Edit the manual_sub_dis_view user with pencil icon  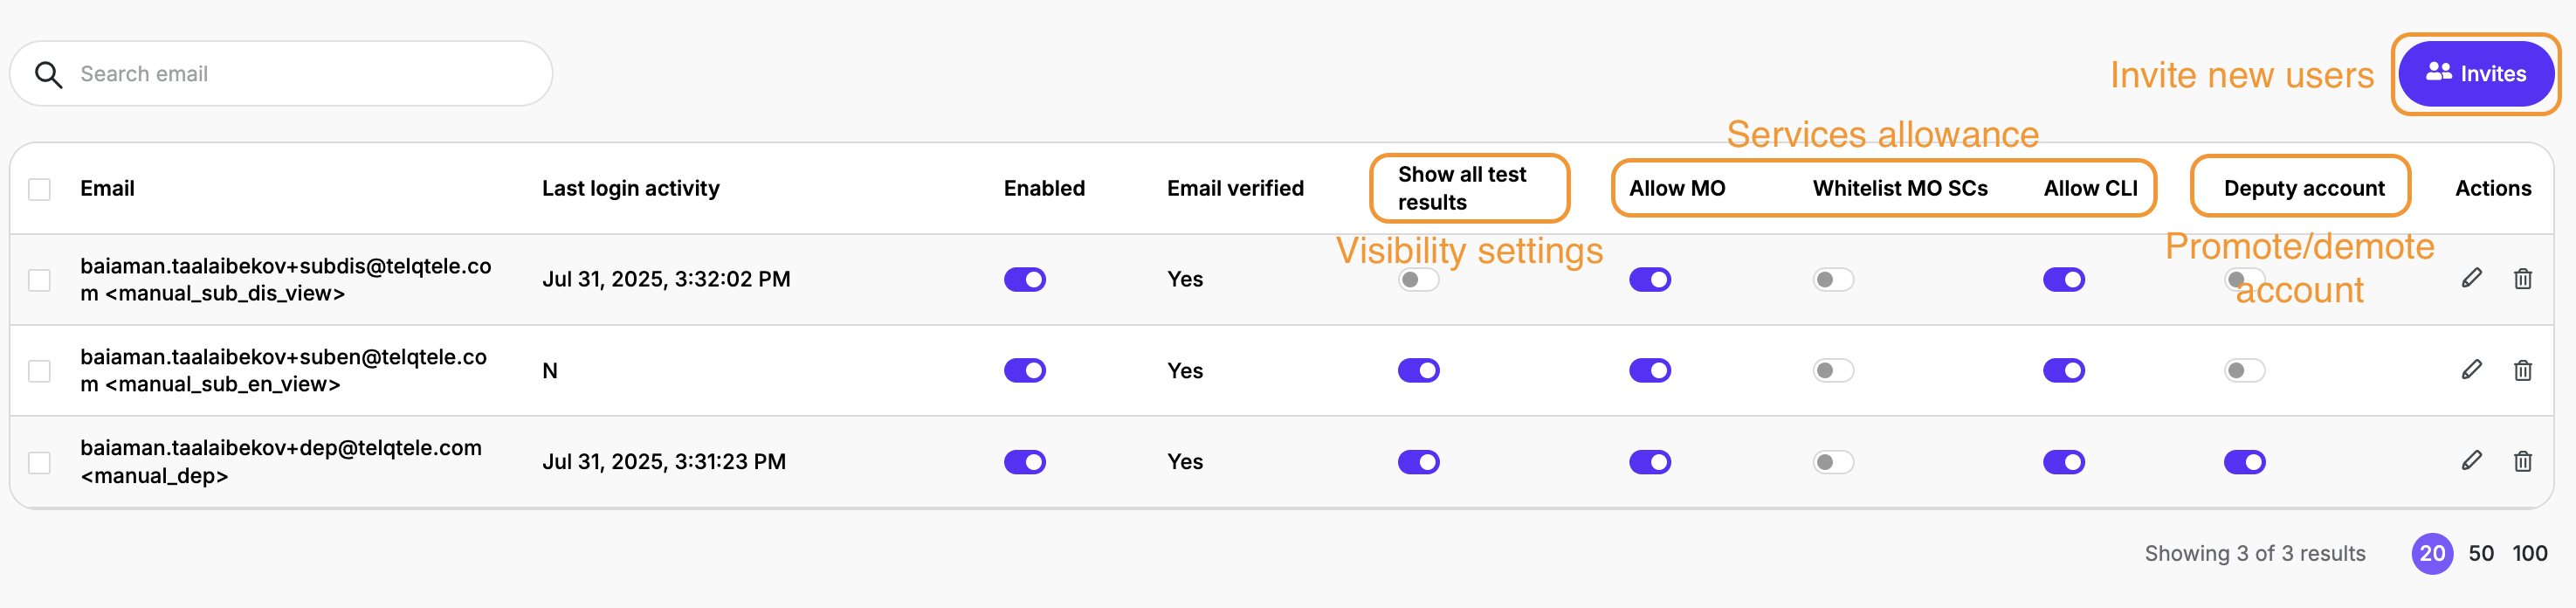point(2471,278)
